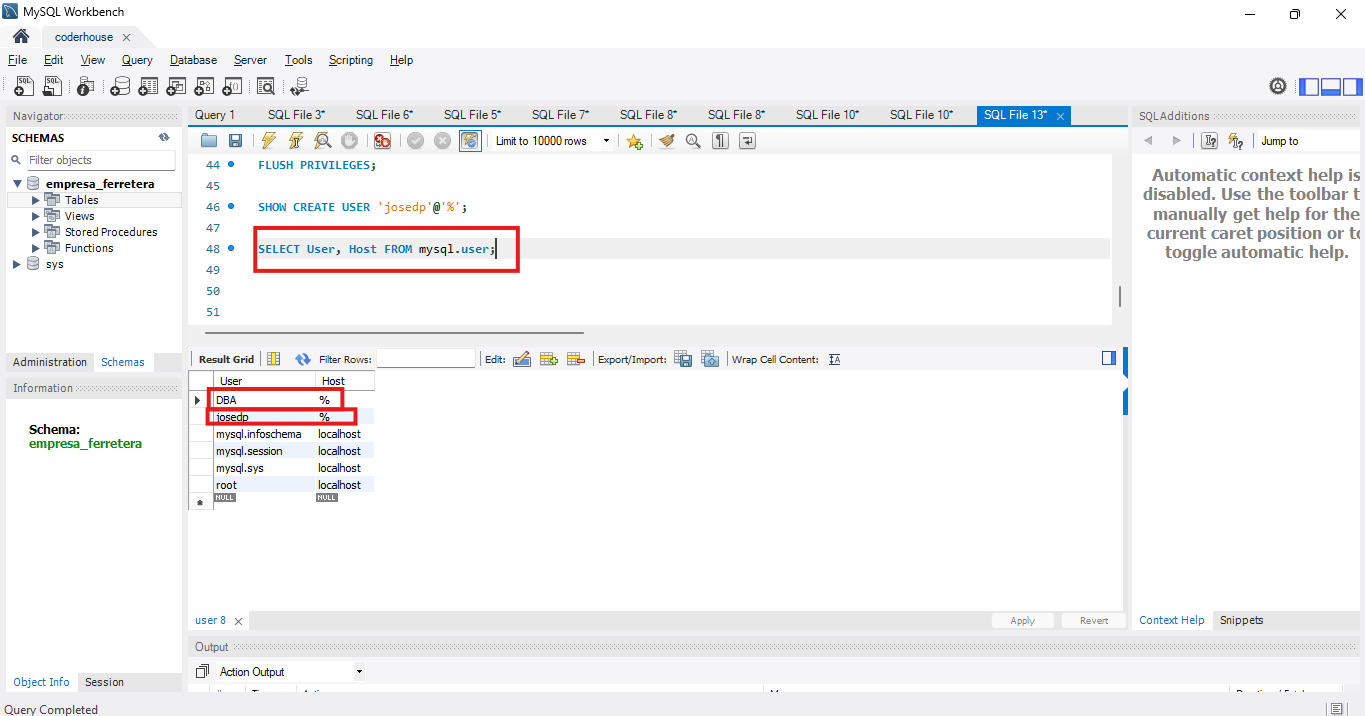Rollback the transaction X icon
Viewport: 1365px width, 716px height.
pos(442,141)
